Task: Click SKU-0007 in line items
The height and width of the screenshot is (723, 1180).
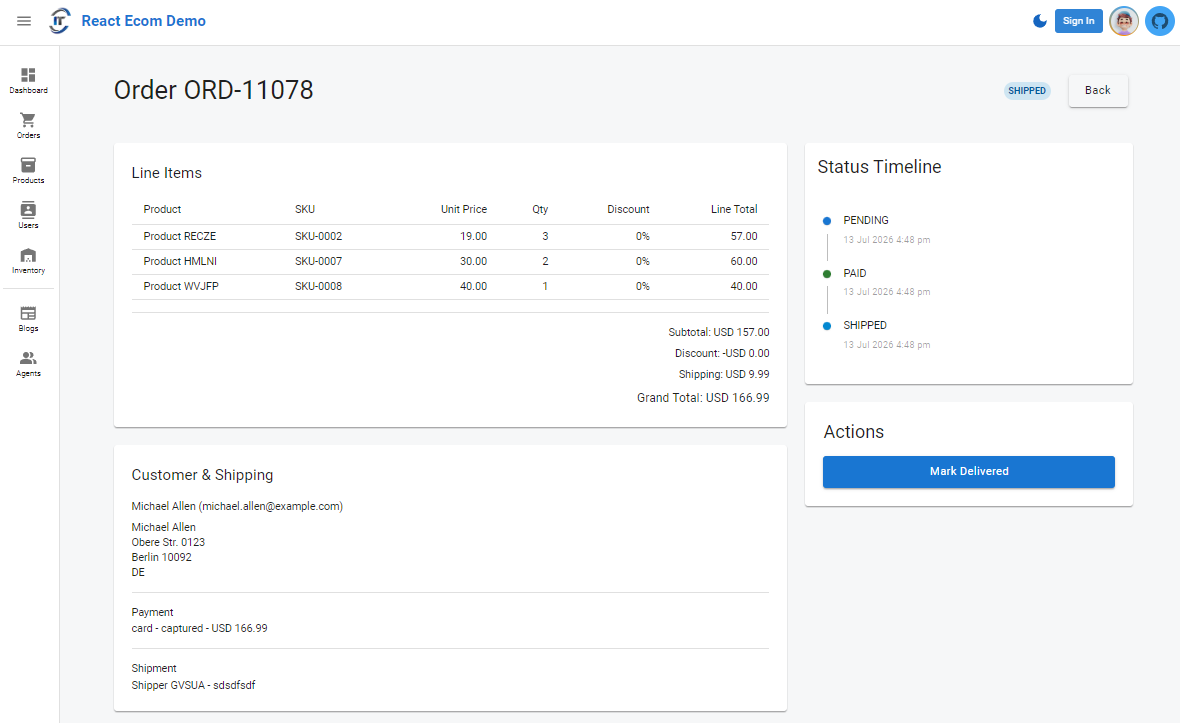Action: 318,261
